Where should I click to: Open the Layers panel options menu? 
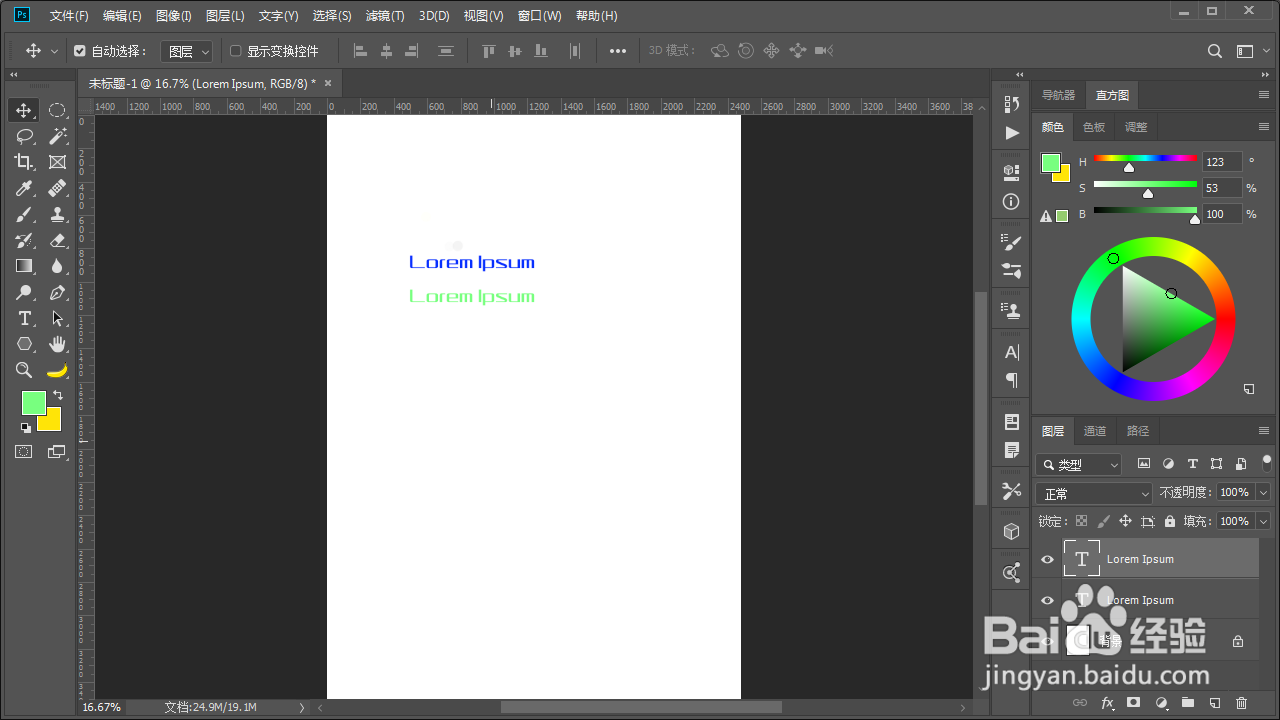[x=1264, y=431]
